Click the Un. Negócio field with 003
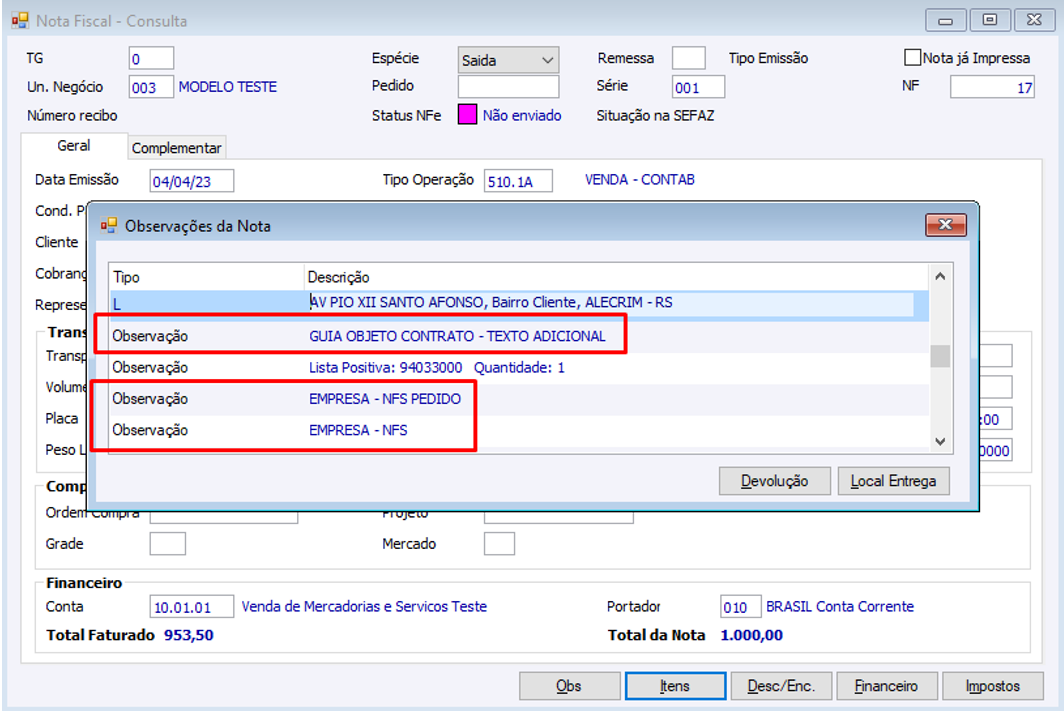The height and width of the screenshot is (711, 1064). coord(151,87)
